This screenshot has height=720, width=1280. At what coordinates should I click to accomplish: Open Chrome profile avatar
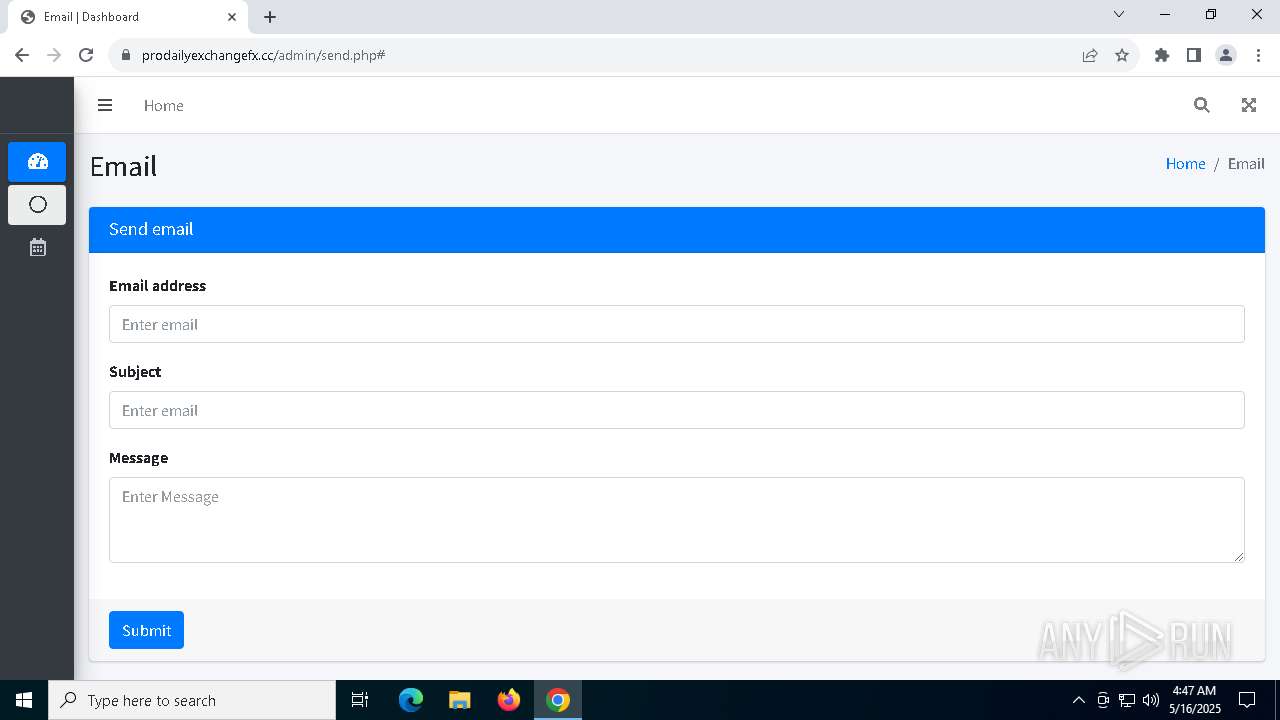[1226, 55]
